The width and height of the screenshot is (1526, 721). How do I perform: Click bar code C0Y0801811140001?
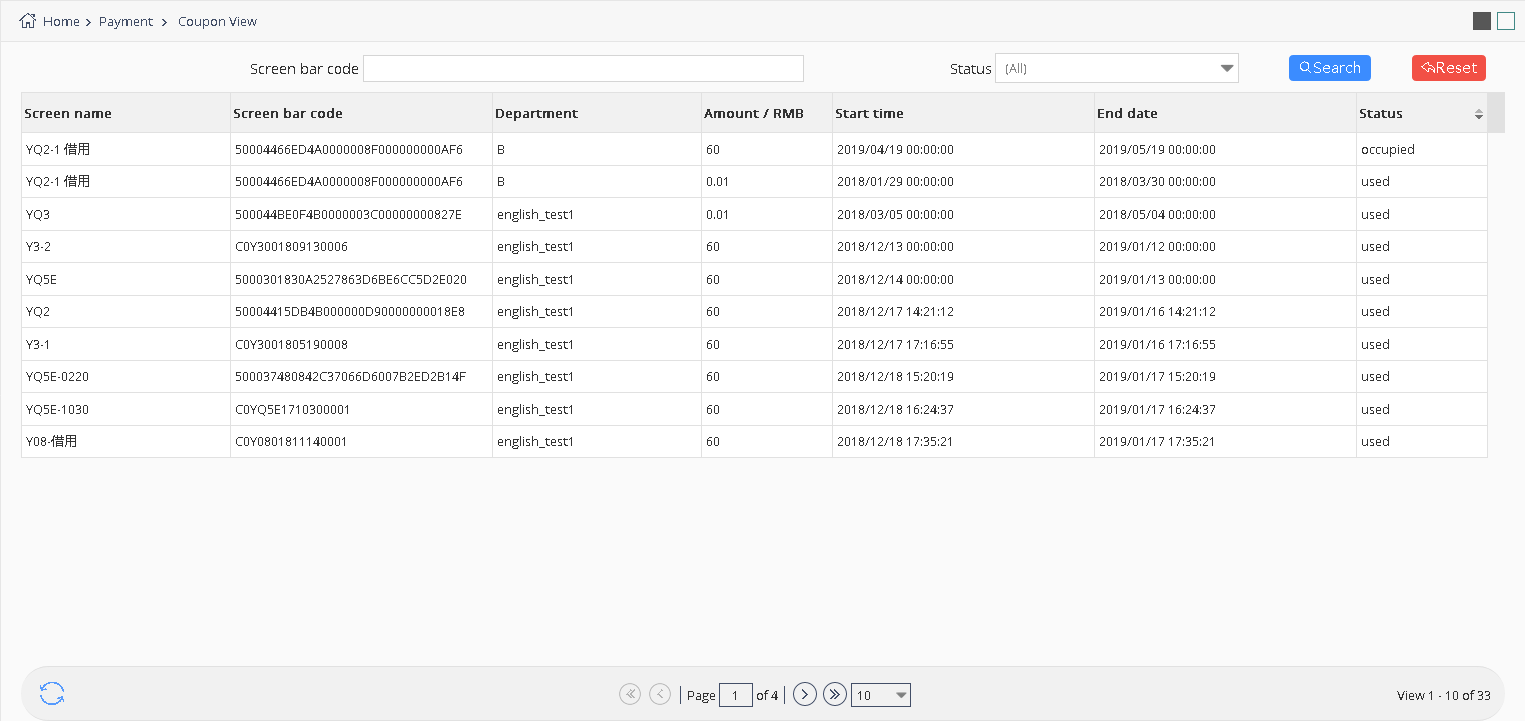pyautogui.click(x=291, y=442)
